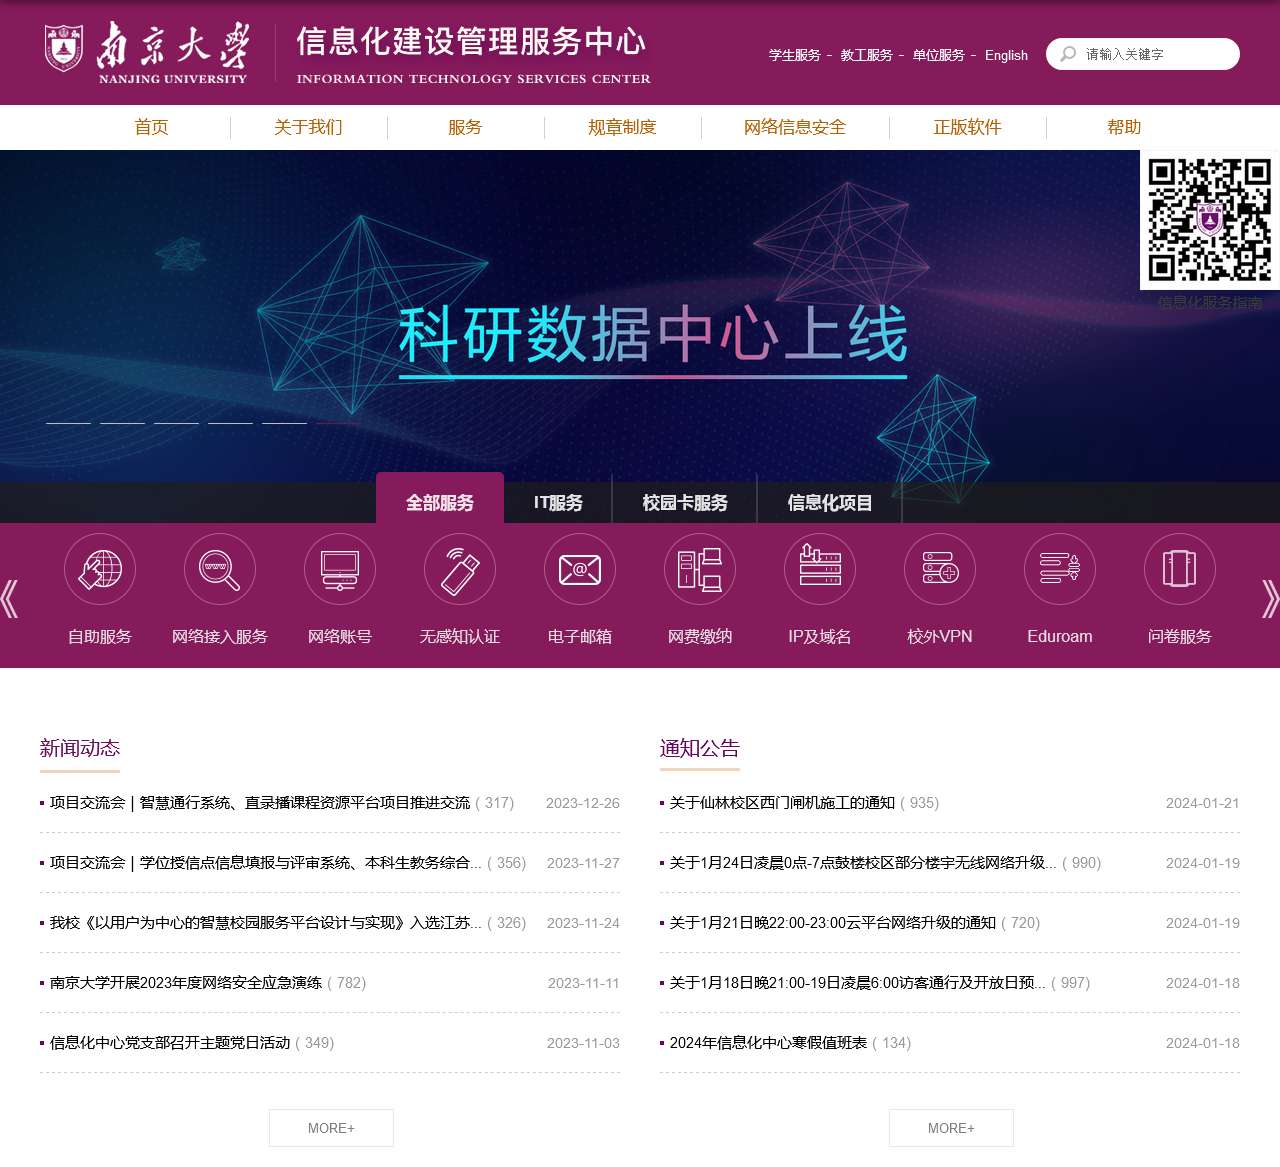
Task: Open notice about 仙林校区西门闸机施工
Action: pyautogui.click(x=777, y=802)
